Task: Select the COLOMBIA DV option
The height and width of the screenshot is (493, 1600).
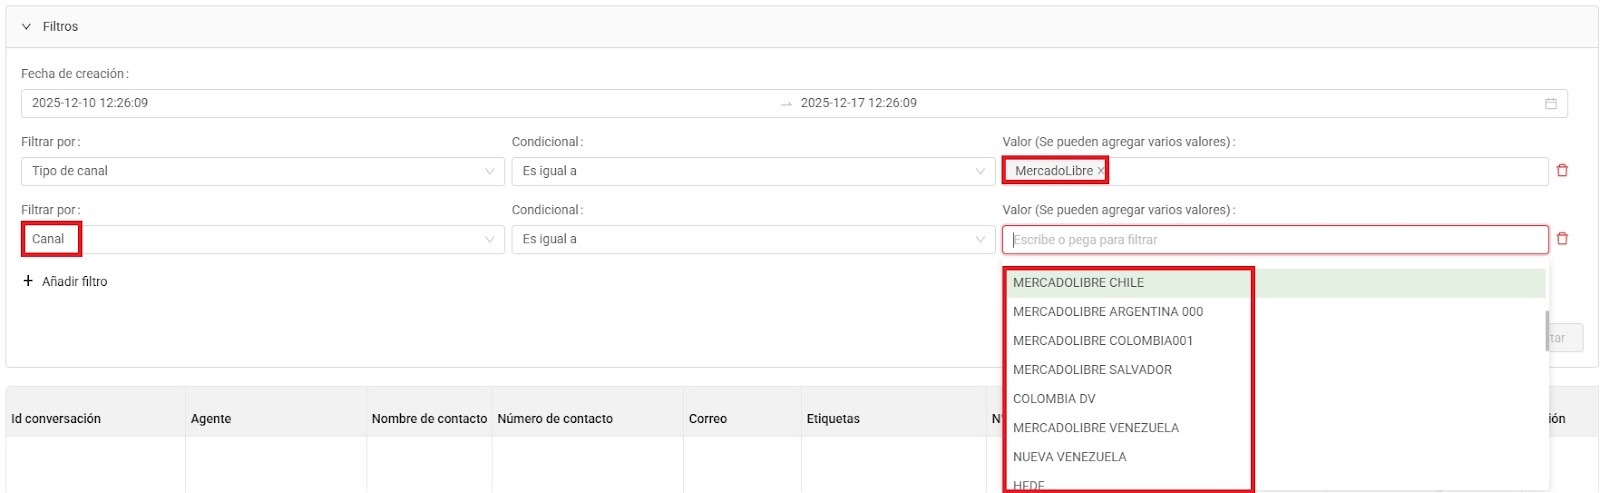Action: 1054,399
